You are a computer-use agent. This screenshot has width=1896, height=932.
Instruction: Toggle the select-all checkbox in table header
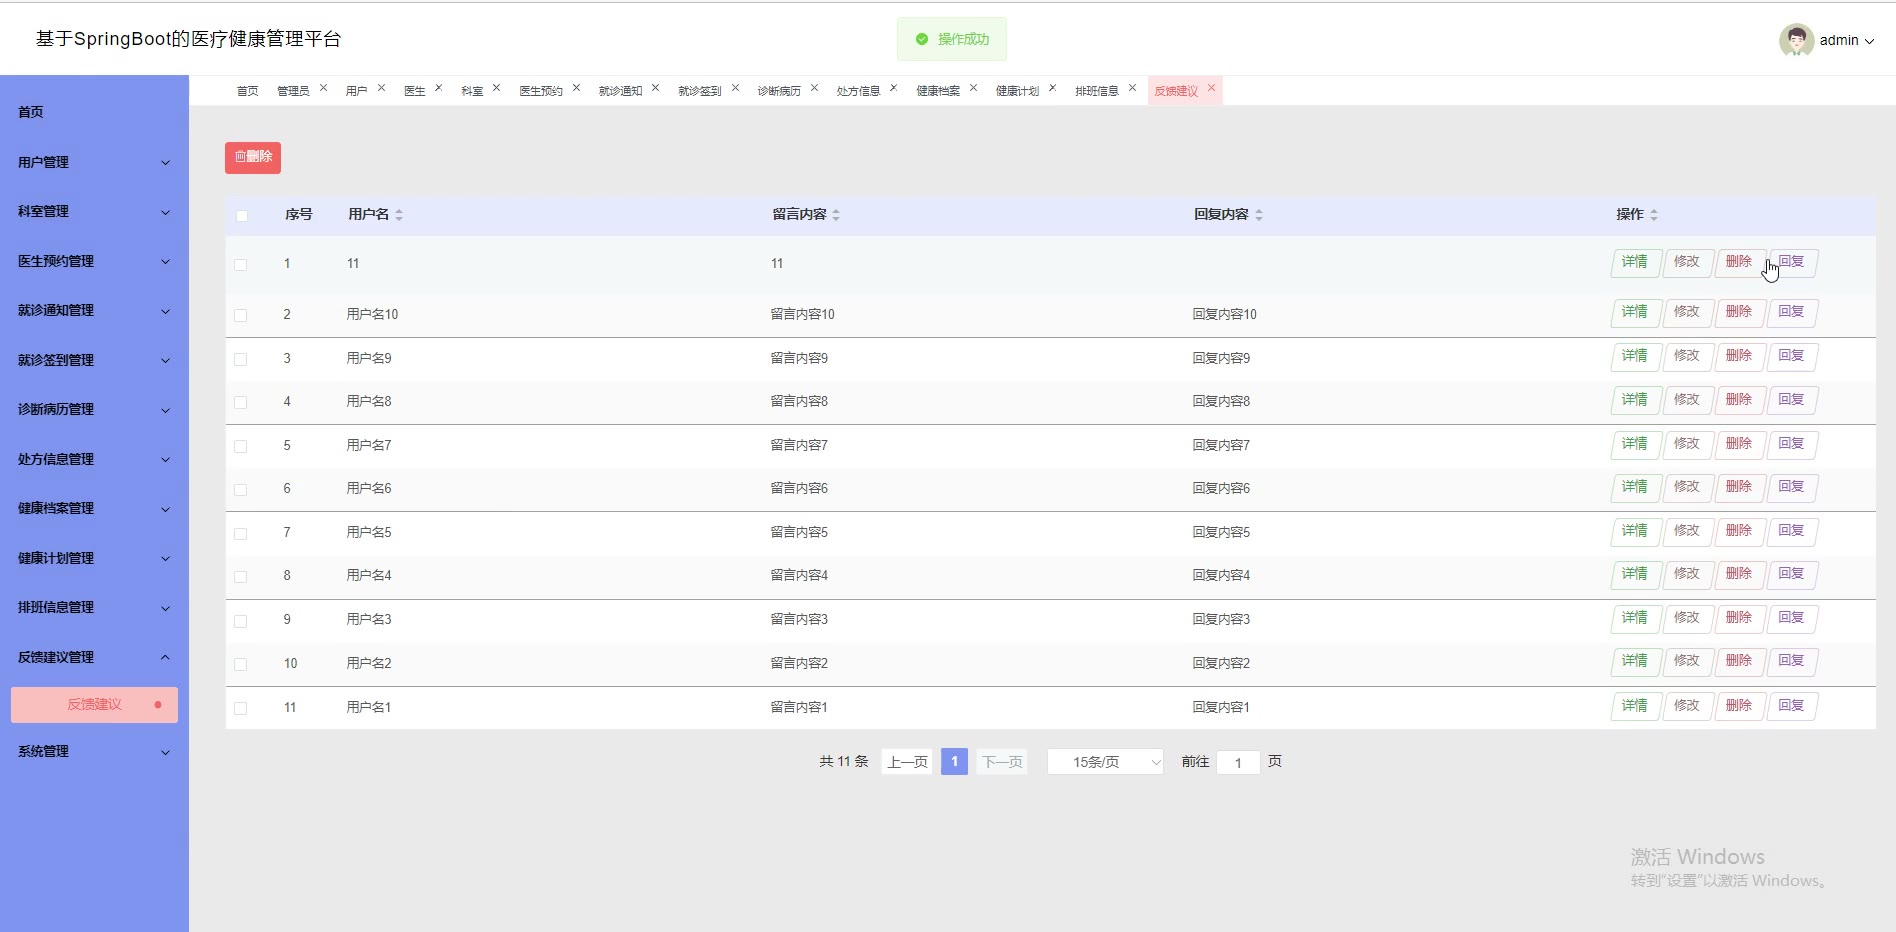coord(241,216)
